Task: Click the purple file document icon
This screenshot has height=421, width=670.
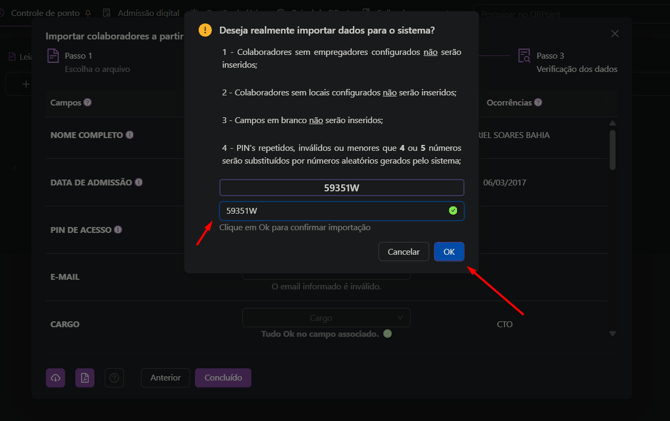Action: [x=85, y=378]
